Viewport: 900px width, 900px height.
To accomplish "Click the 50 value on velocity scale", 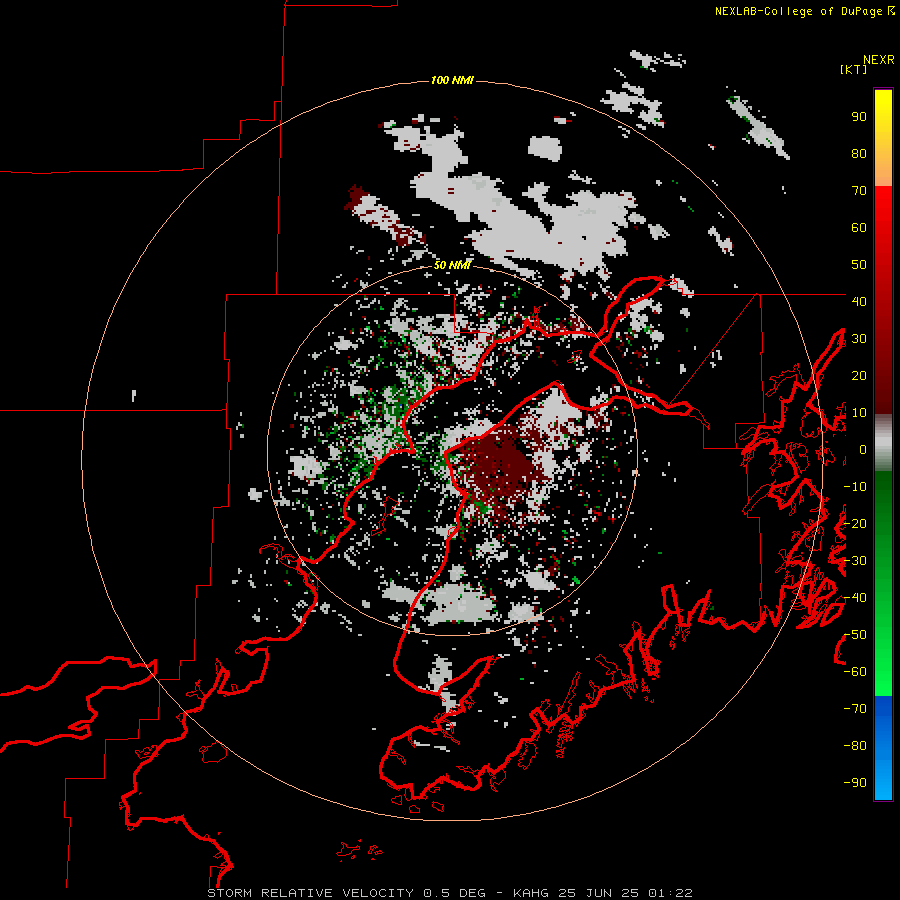I will pos(859,265).
